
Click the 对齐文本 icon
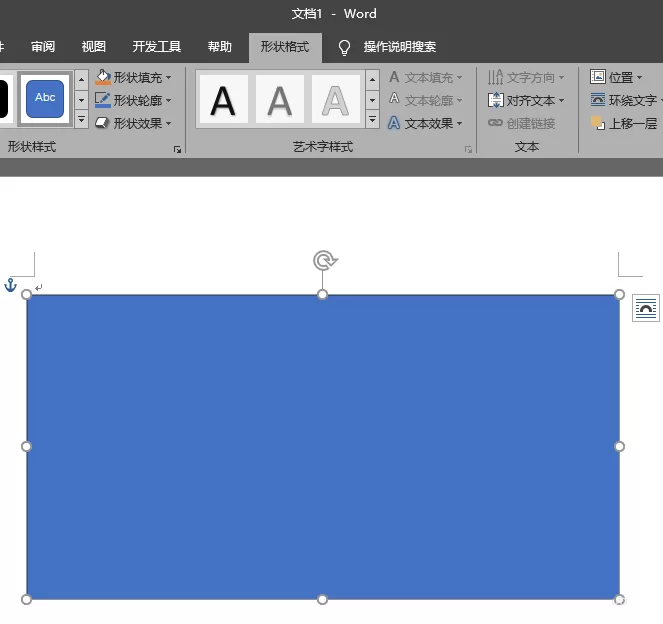tap(496, 100)
